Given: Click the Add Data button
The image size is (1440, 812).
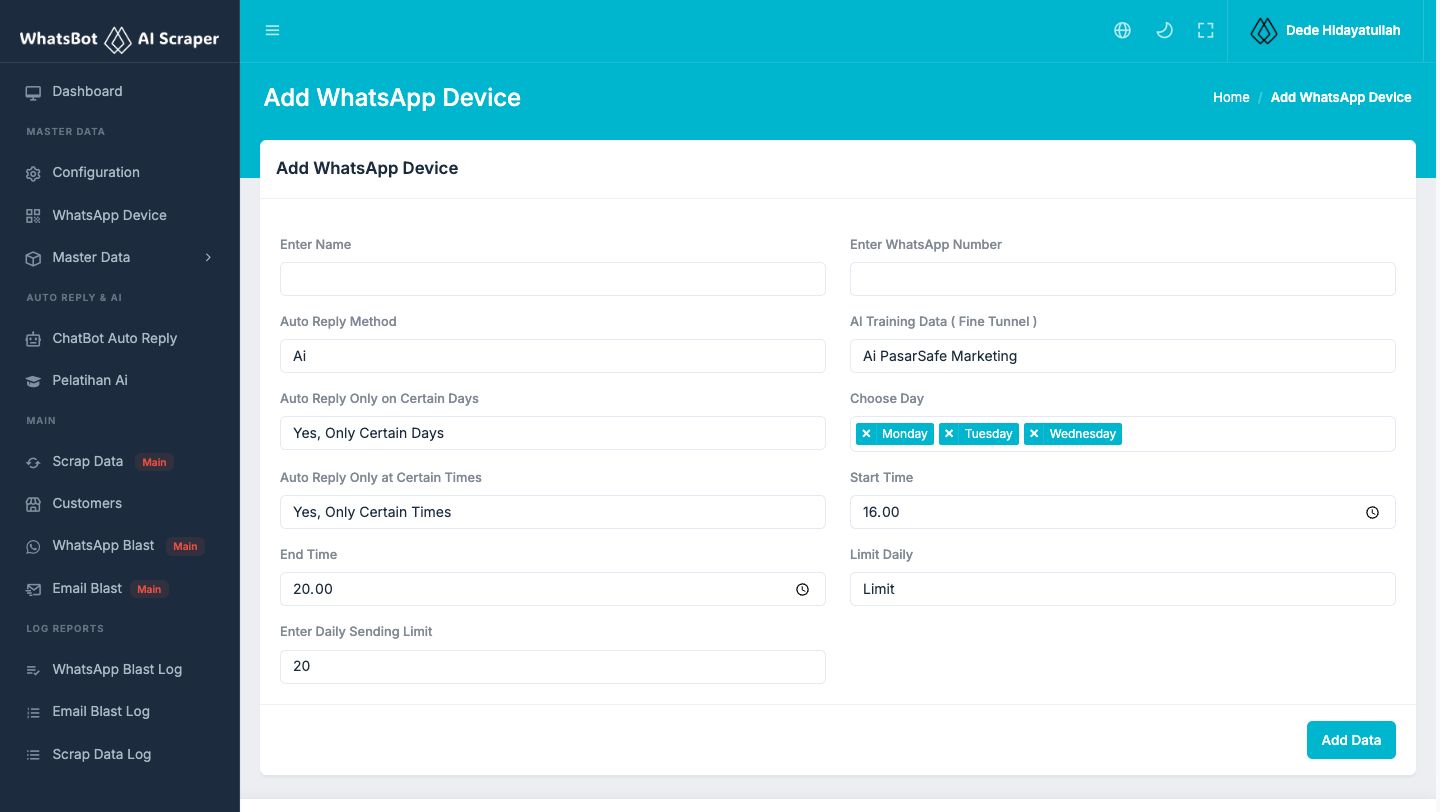Looking at the screenshot, I should coord(1351,740).
